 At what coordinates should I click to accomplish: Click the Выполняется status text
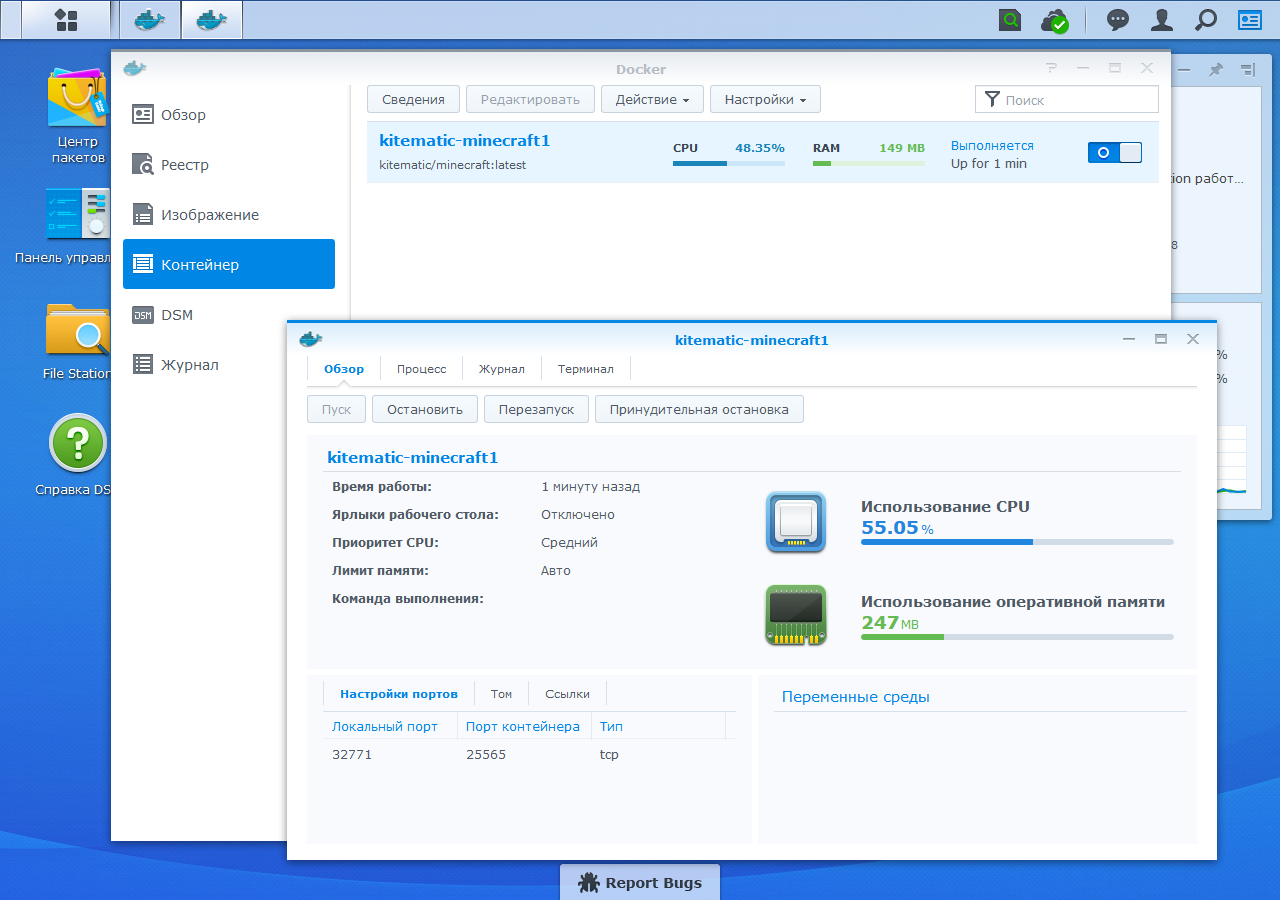992,146
